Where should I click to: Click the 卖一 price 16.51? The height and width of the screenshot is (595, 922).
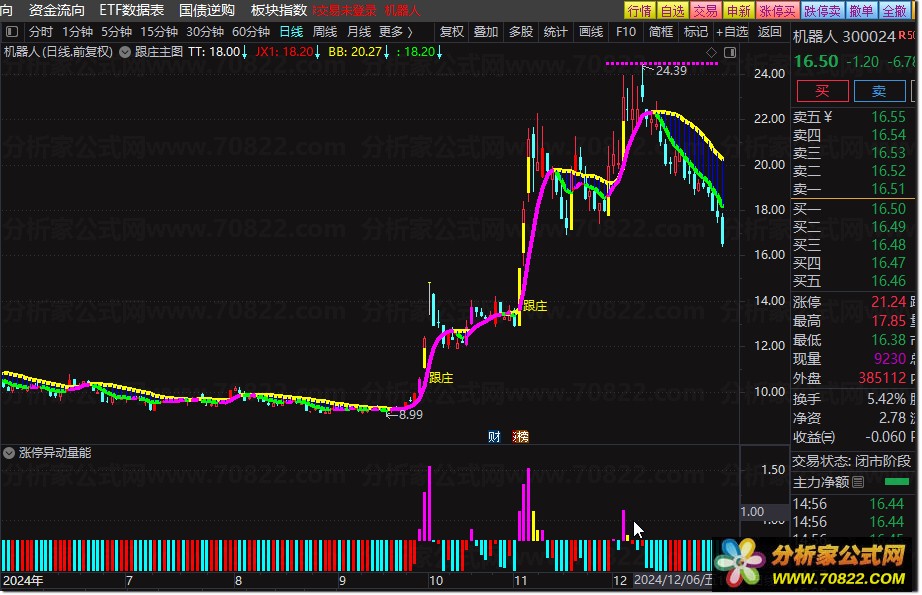888,189
